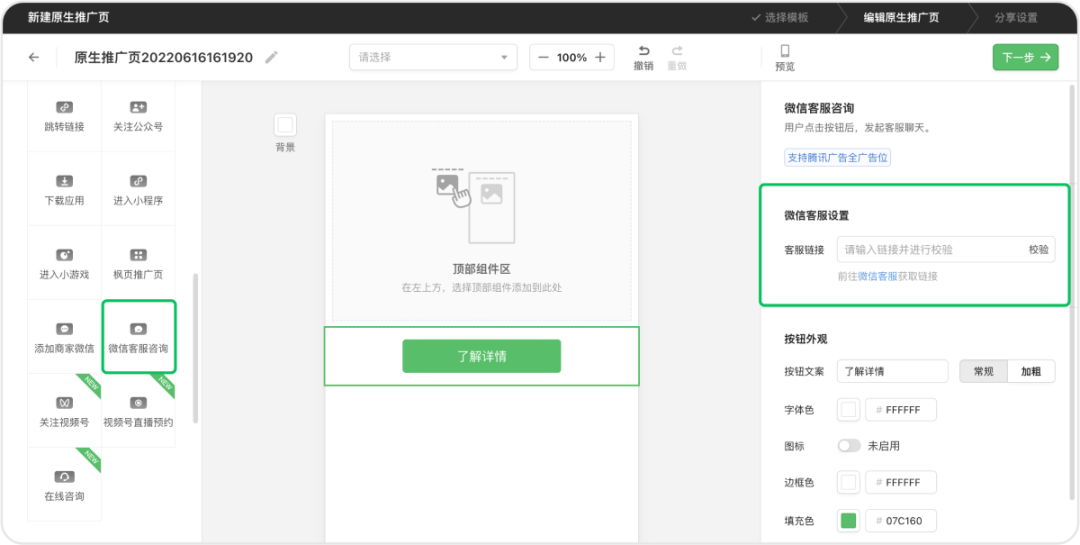This screenshot has width=1080, height=545.
Task: Click the pencil icon to rename the page
Action: (272, 57)
